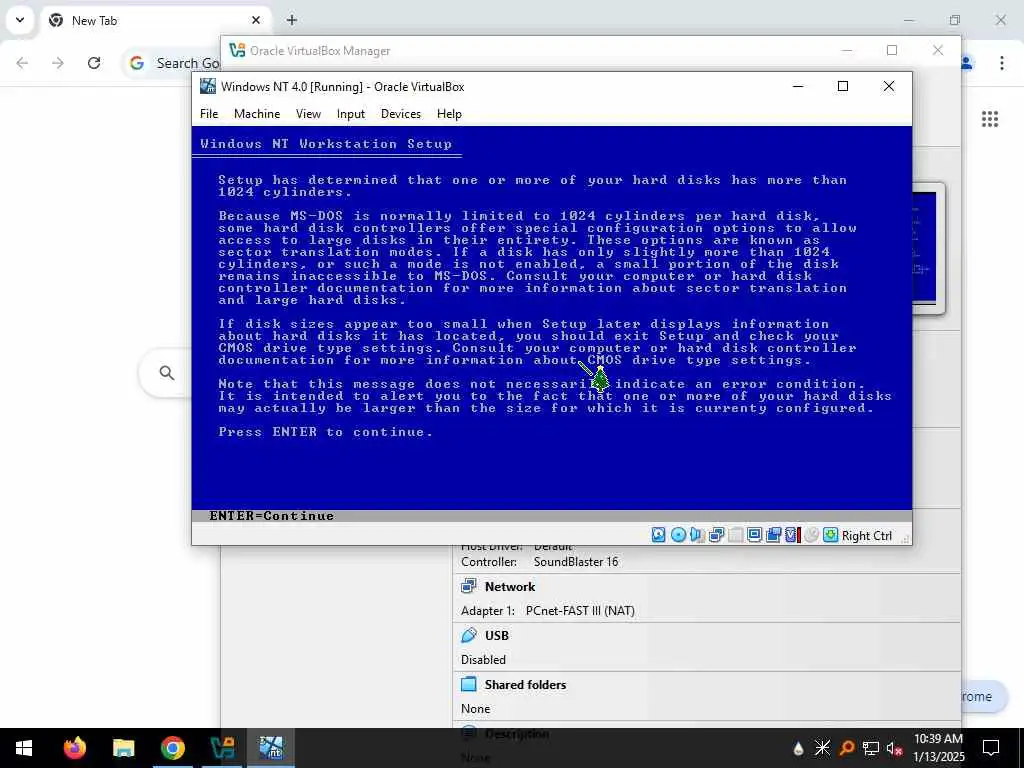Open the clock showing 10:39 AM
The height and width of the screenshot is (768, 1024).
(938, 748)
